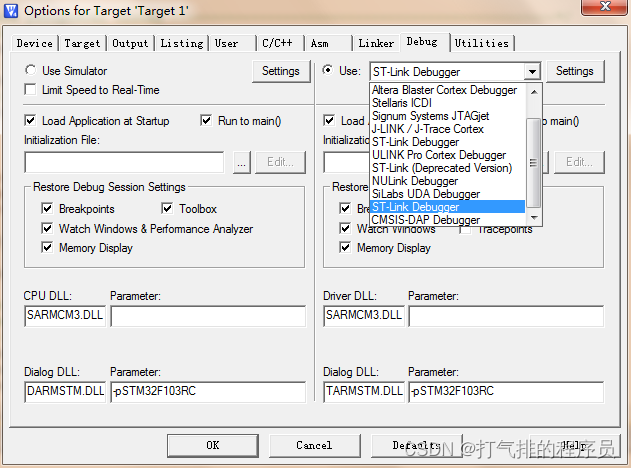Switch to the Target tab
This screenshot has width=631, height=468.
pyautogui.click(x=82, y=43)
